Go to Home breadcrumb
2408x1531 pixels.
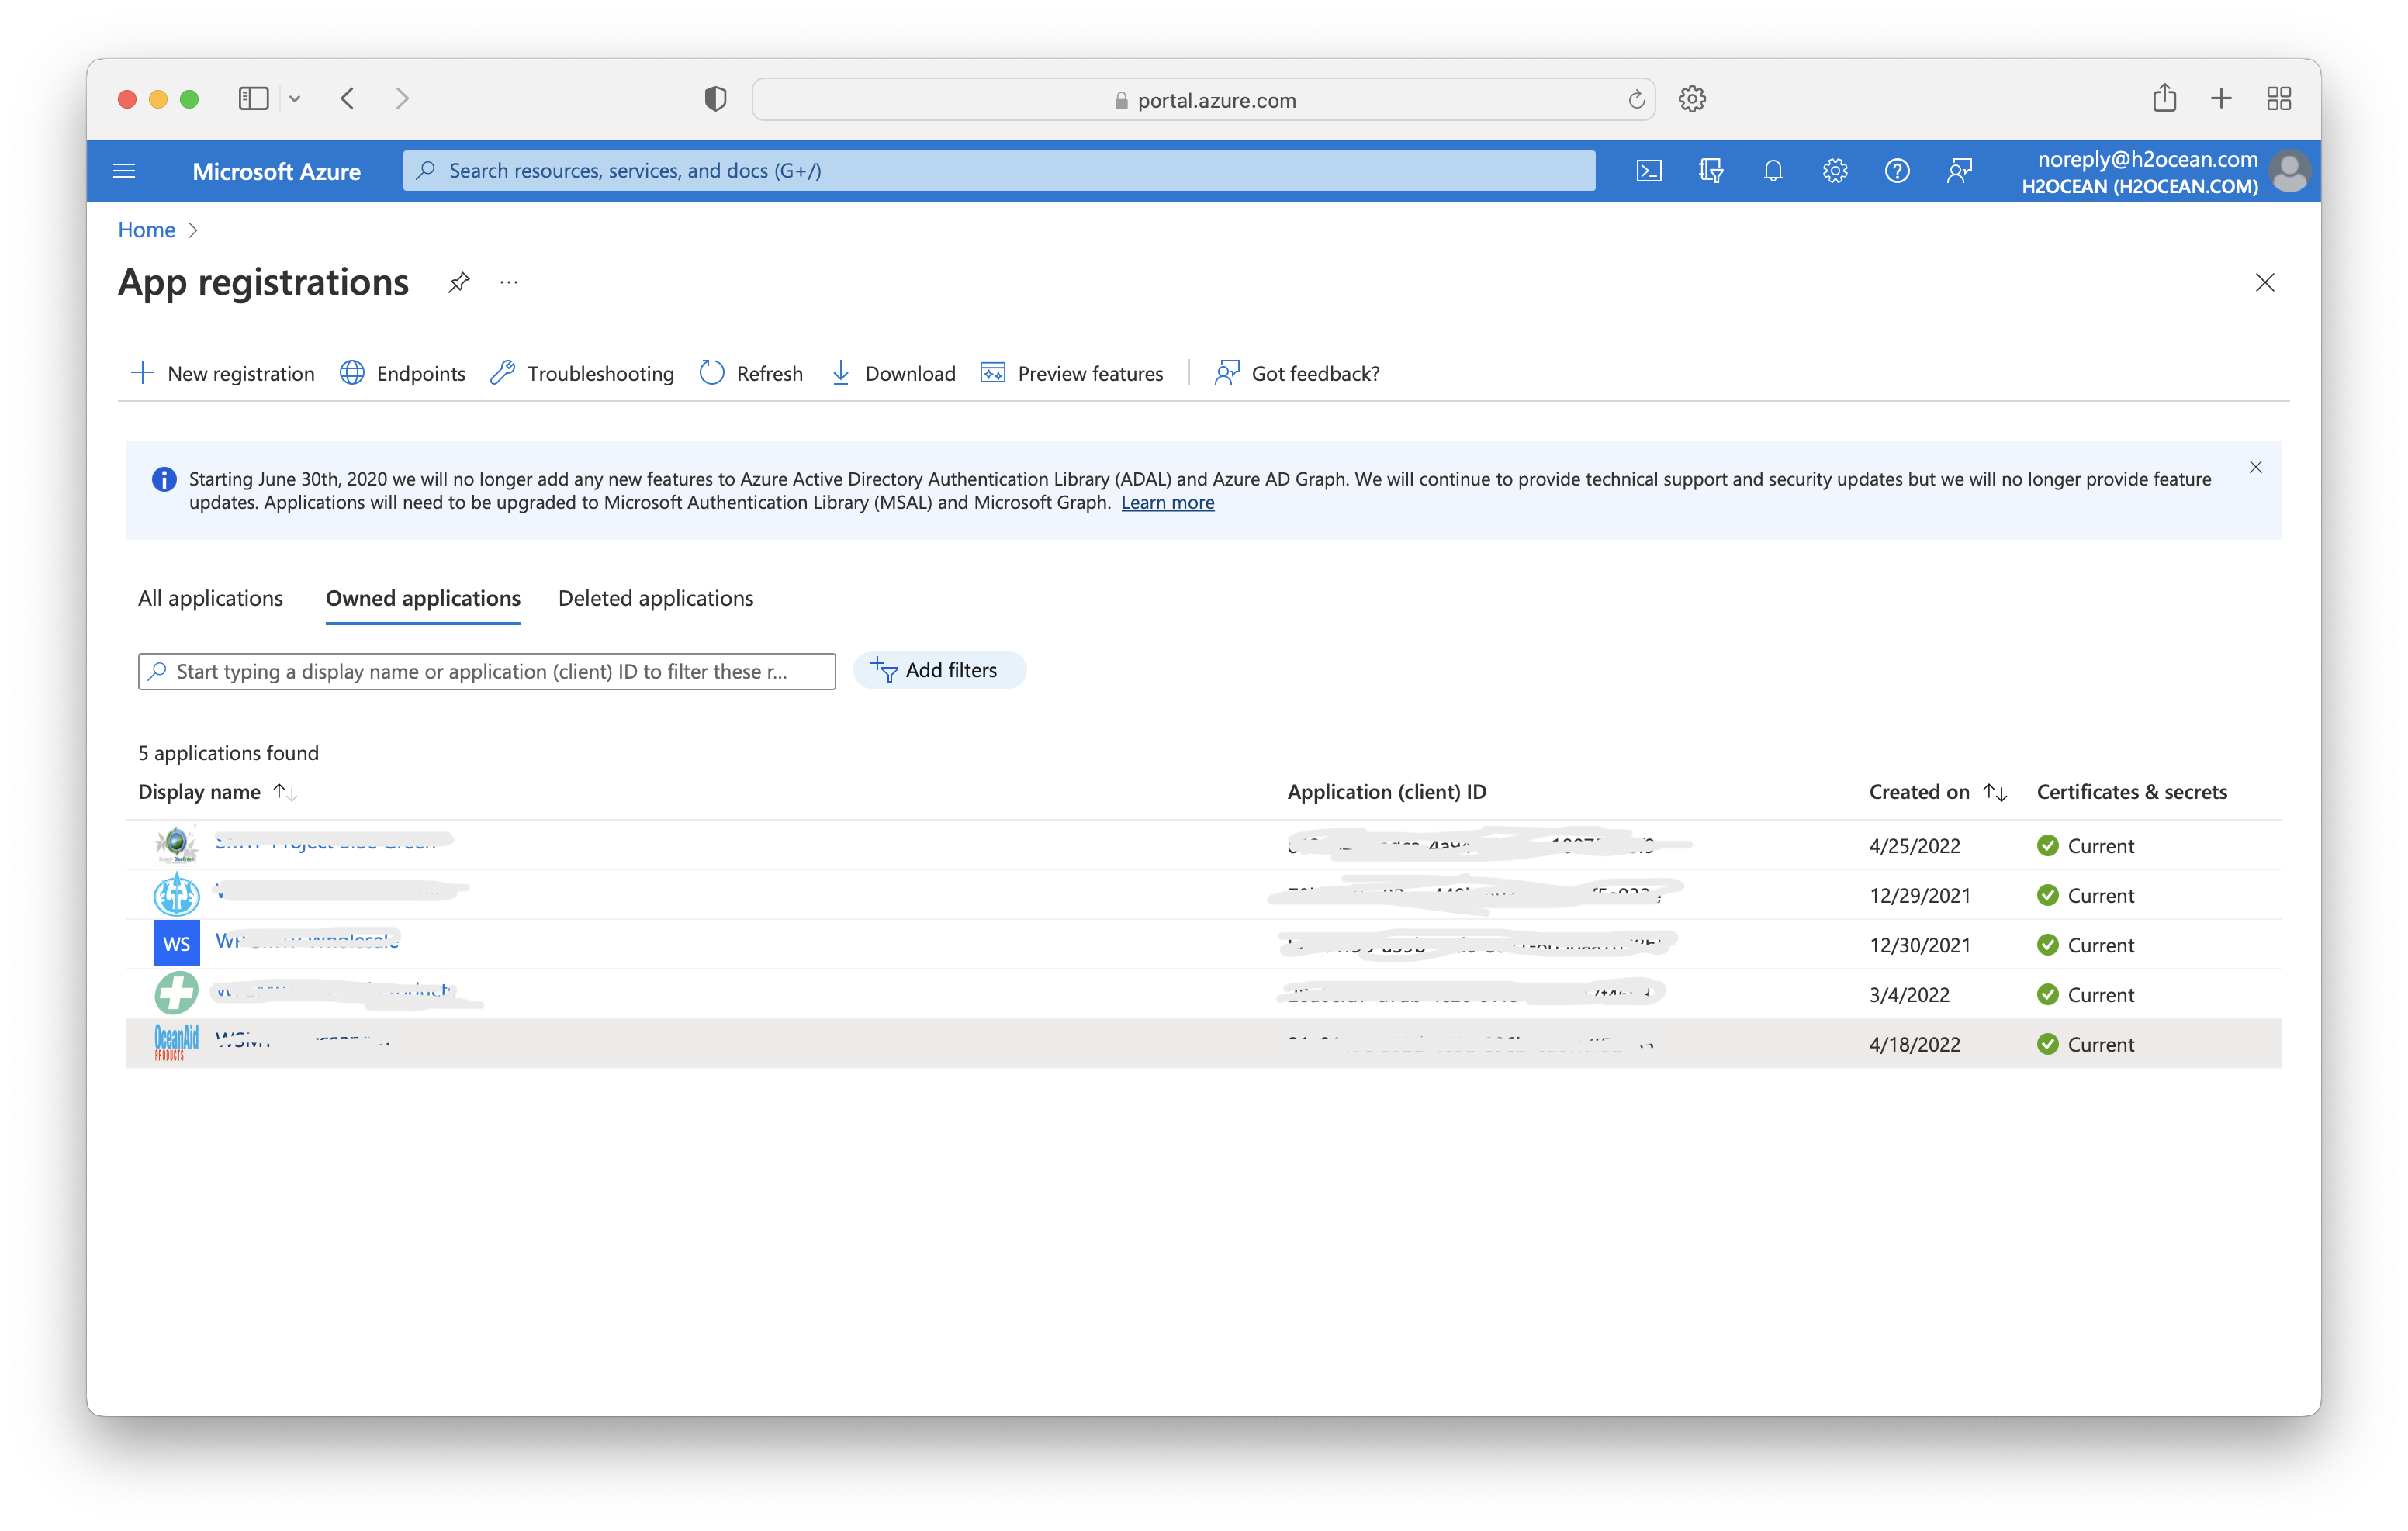[147, 230]
